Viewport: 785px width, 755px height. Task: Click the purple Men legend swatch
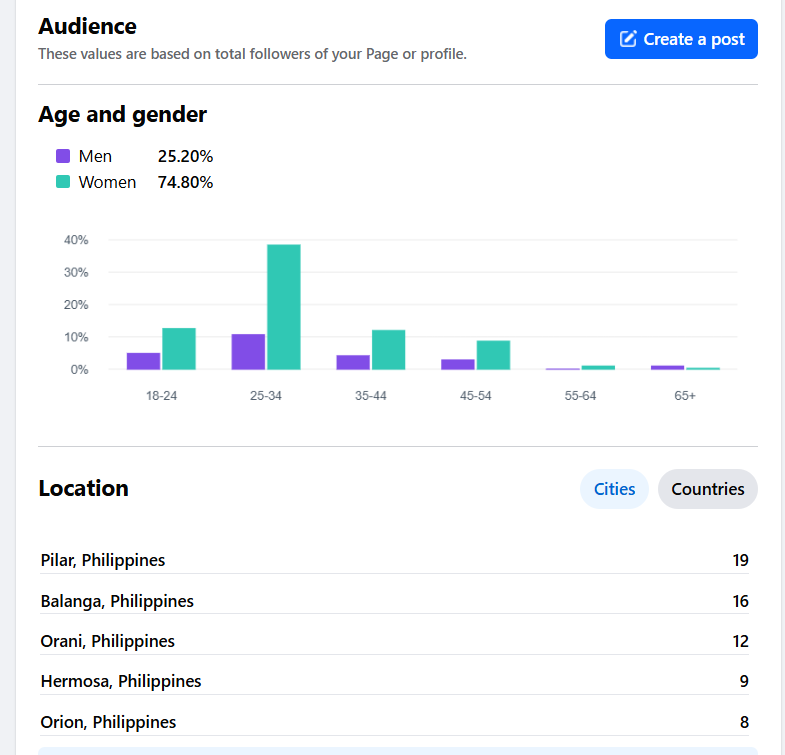pos(63,156)
